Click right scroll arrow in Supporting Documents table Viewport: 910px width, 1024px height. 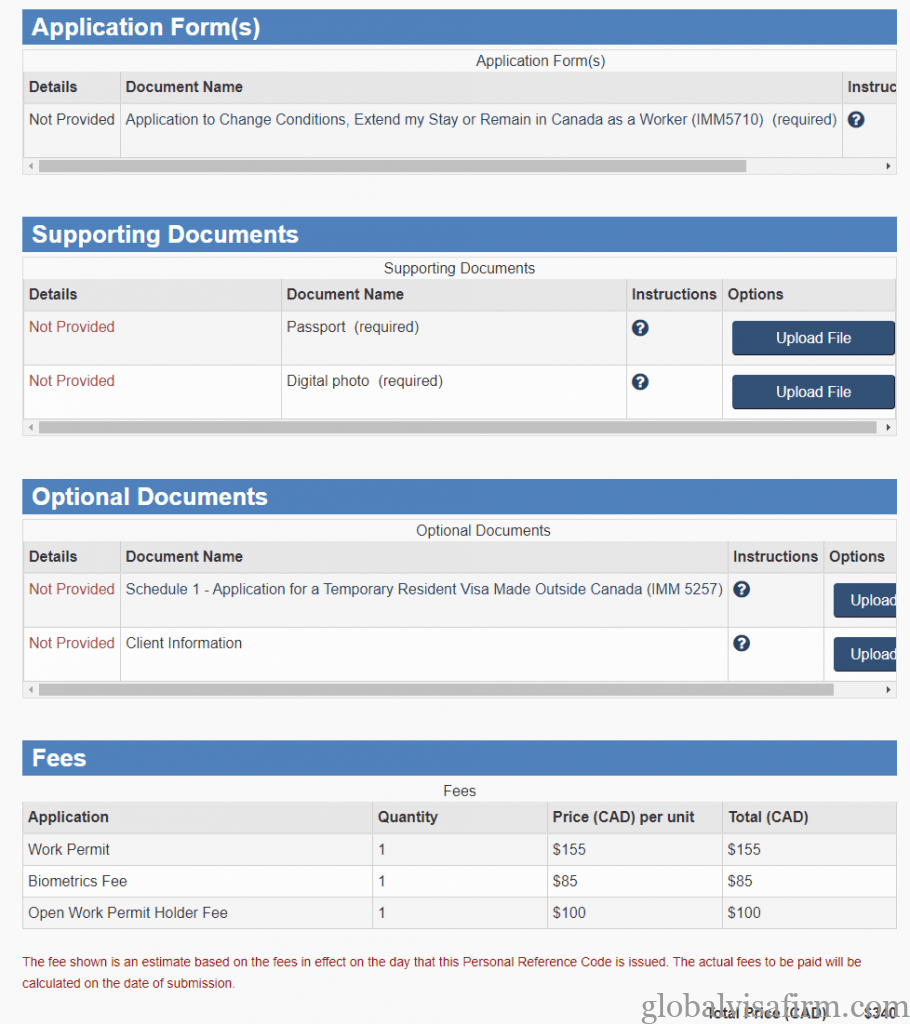tap(888, 428)
